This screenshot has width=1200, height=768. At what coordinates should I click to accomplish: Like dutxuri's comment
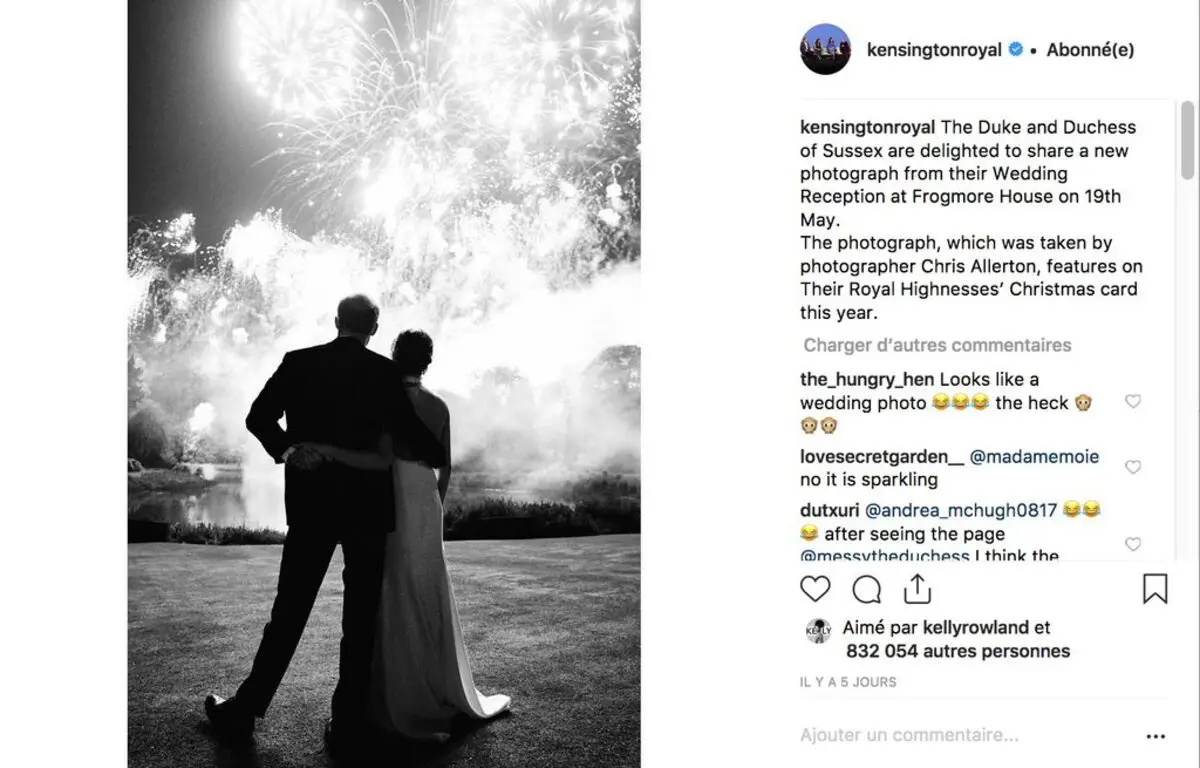[1133, 544]
